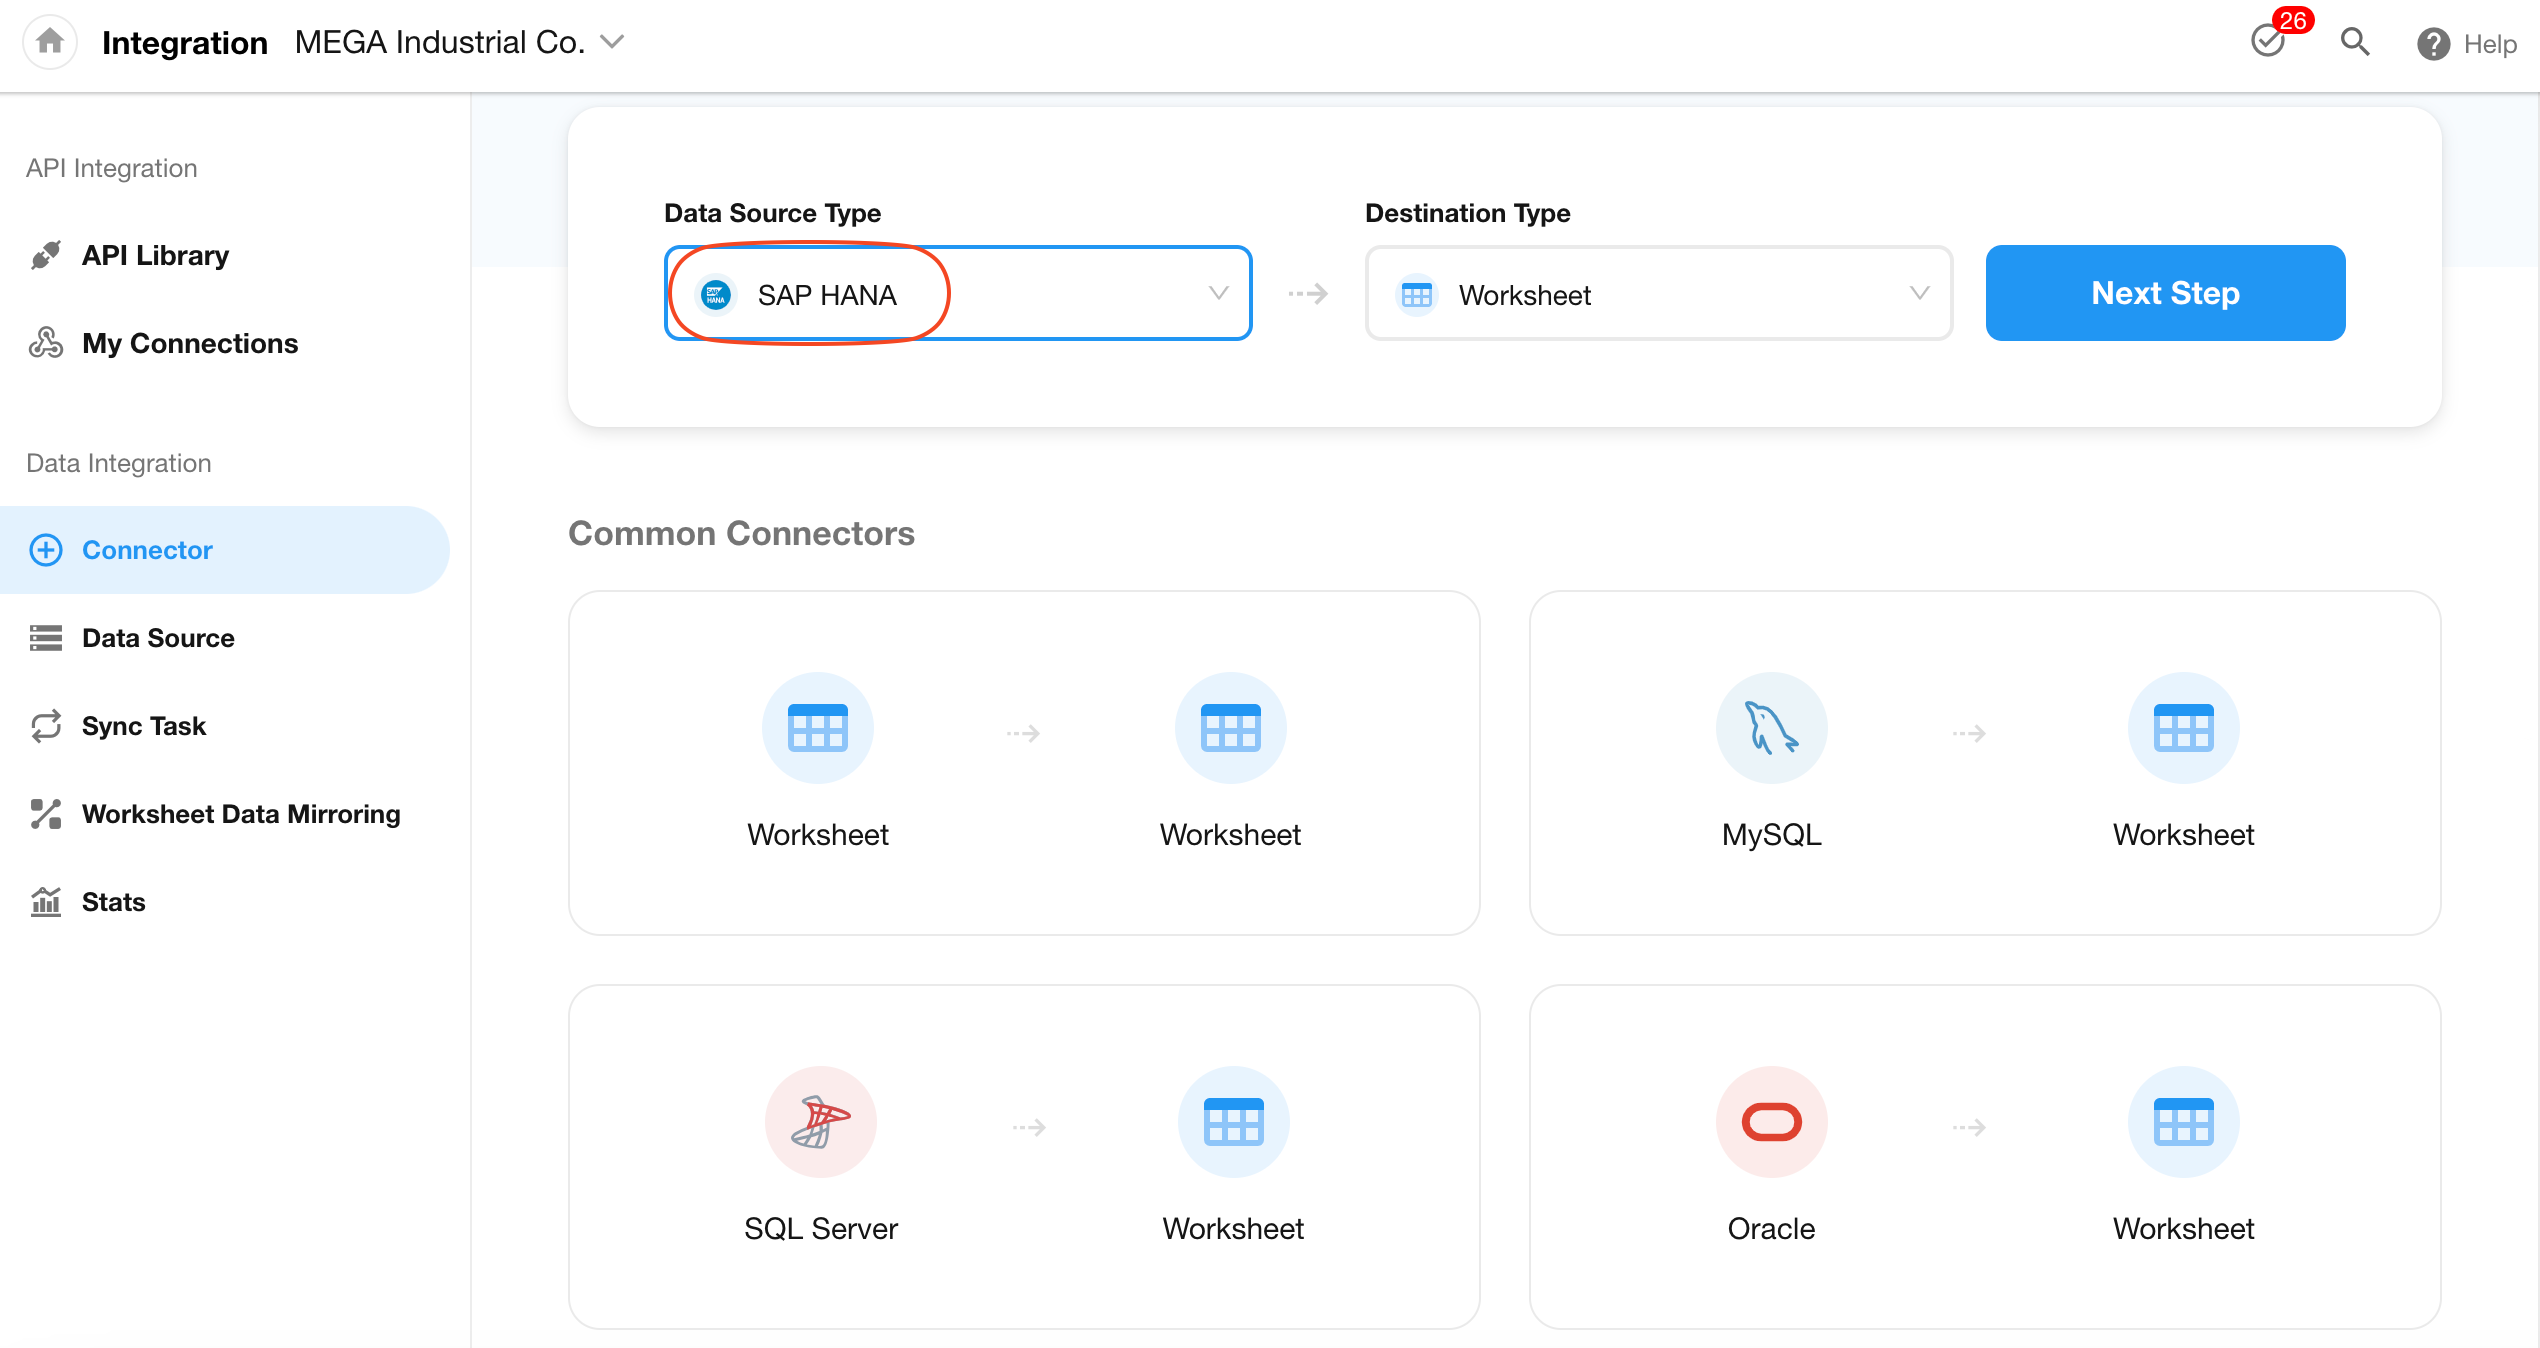Viewport: 2540px width, 1348px height.
Task: Click the SQL Server icon
Action: pos(821,1122)
